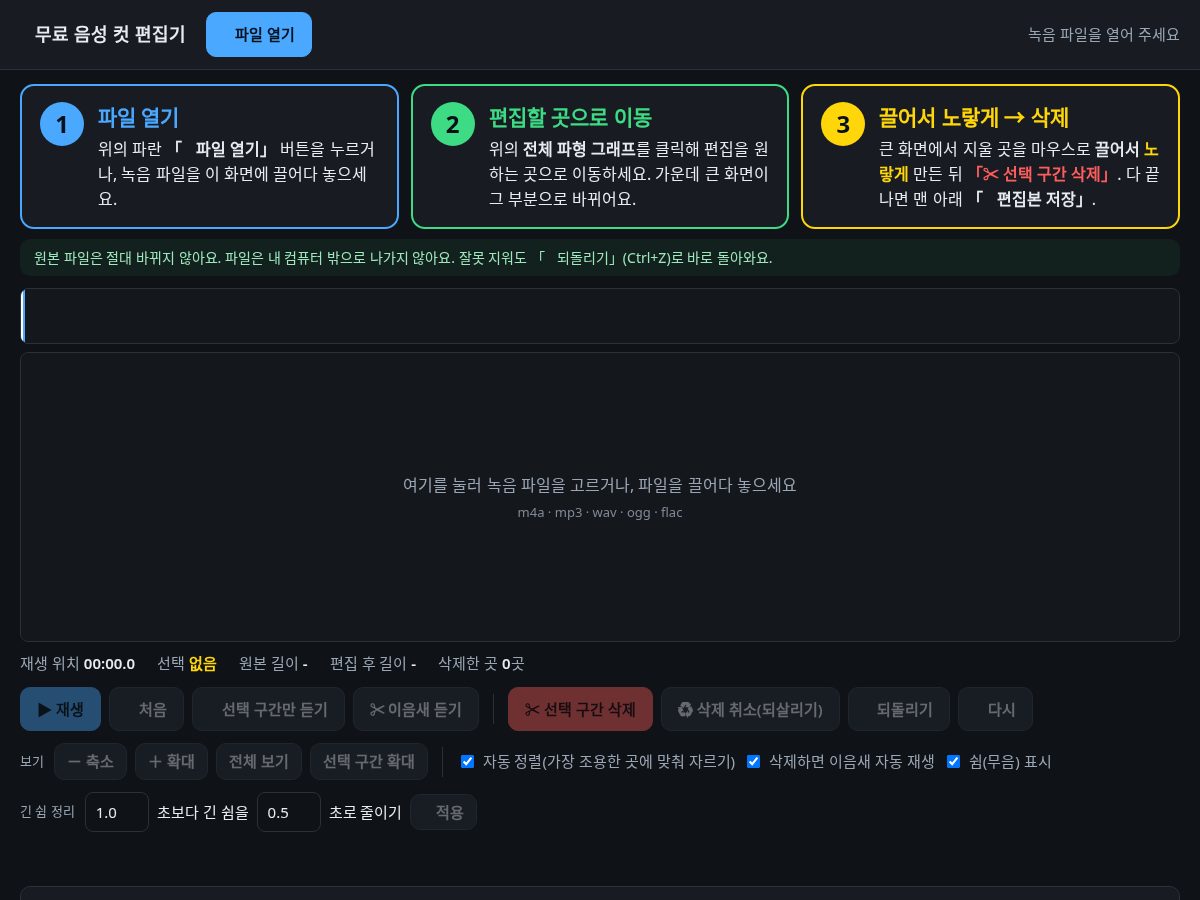Click the recycle icon in 삭제 취소
The height and width of the screenshot is (900, 1200).
685,709
